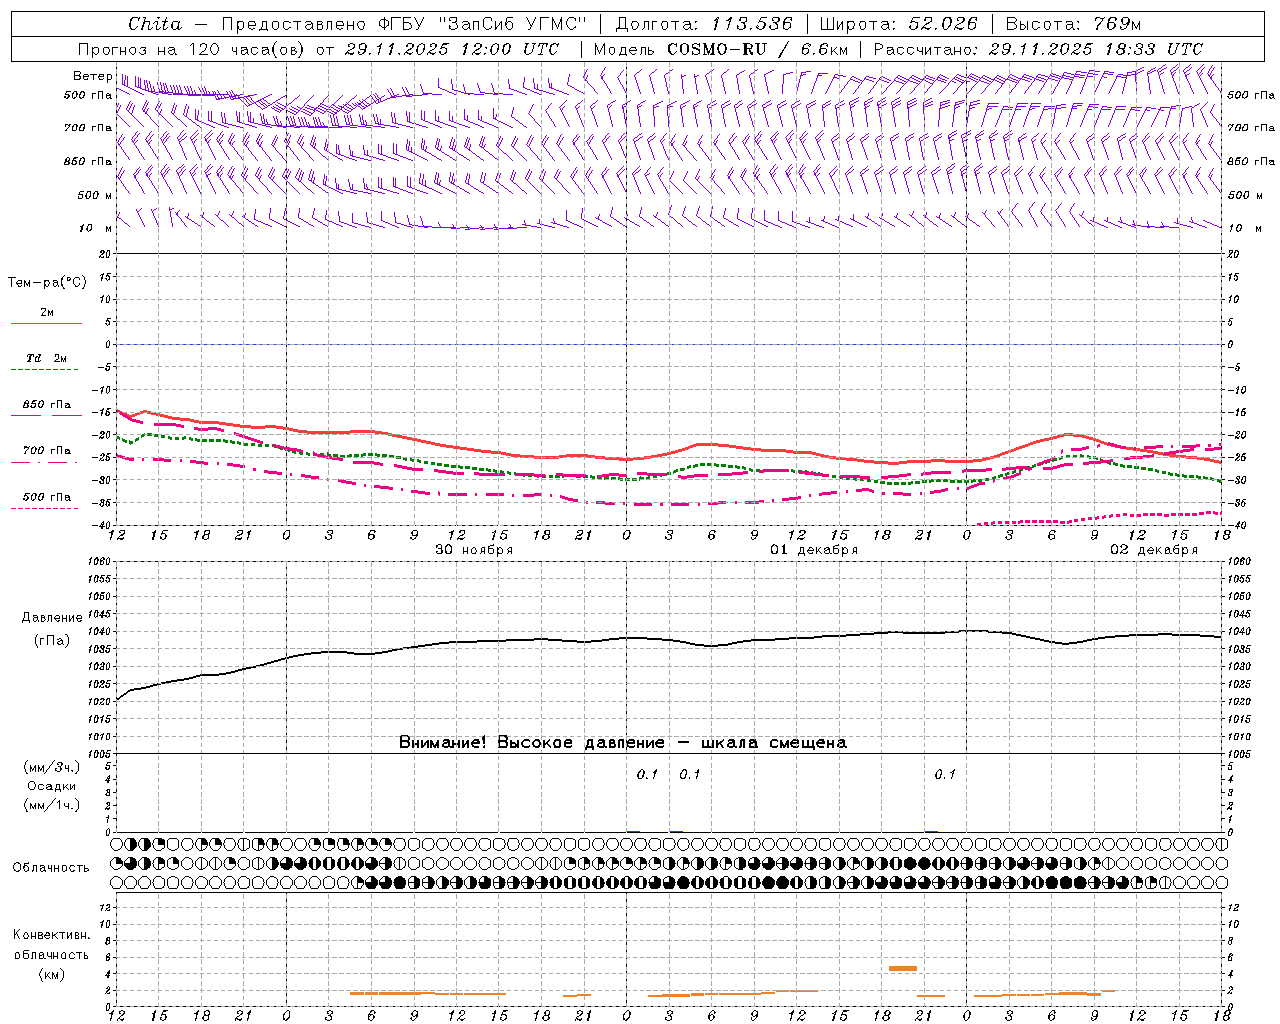
Task: Click the Тем-ра(°C) axis title
Action: [47, 283]
